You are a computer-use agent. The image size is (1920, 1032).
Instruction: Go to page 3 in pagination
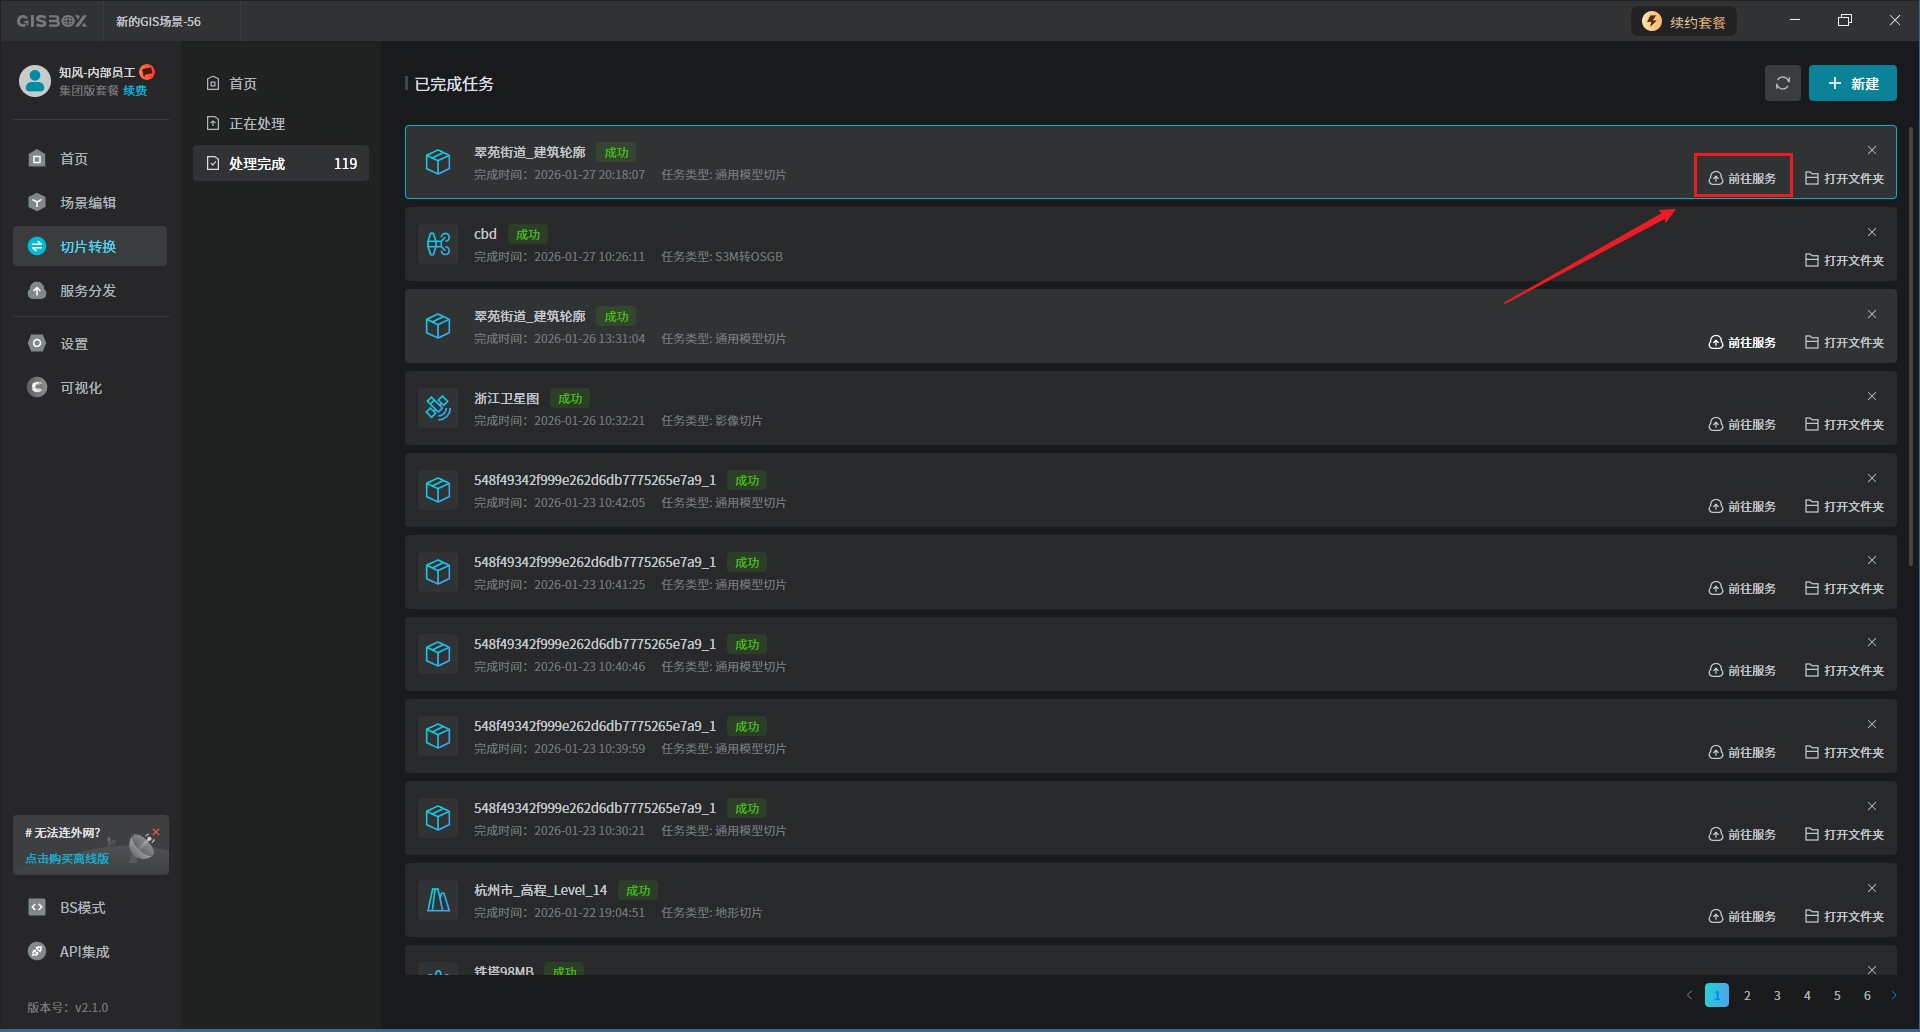1777,996
